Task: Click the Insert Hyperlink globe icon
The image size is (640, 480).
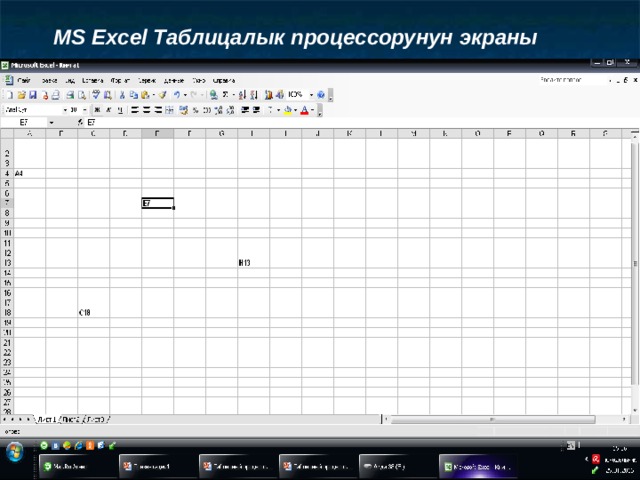Action: (213, 95)
